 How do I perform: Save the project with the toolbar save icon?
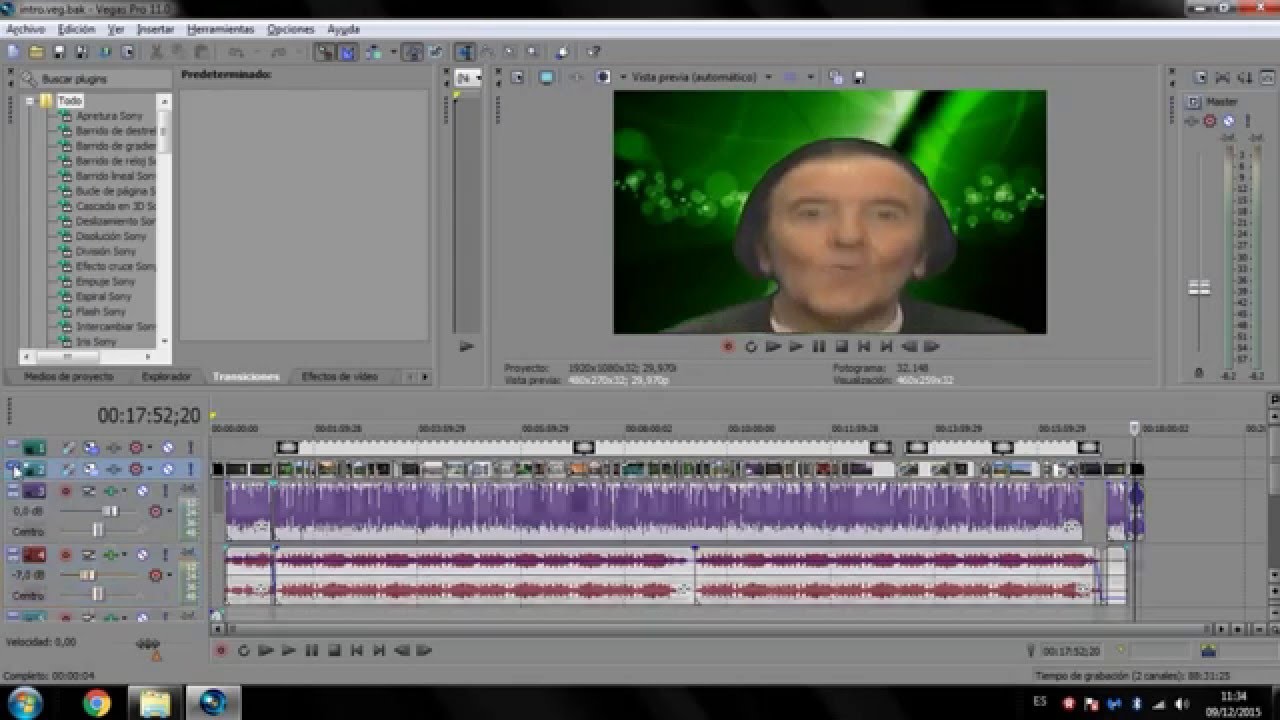pos(59,51)
